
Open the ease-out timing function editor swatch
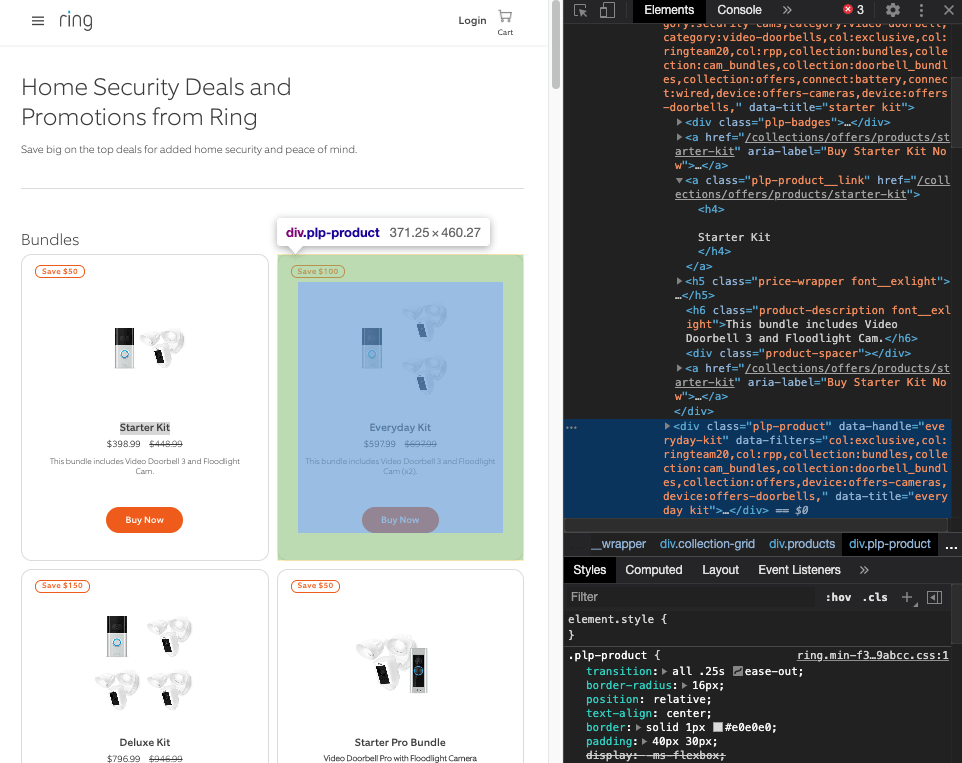tap(737, 672)
